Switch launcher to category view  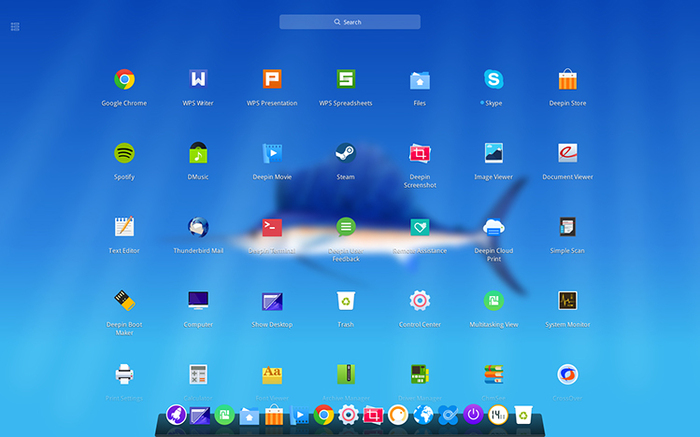pyautogui.click(x=15, y=27)
